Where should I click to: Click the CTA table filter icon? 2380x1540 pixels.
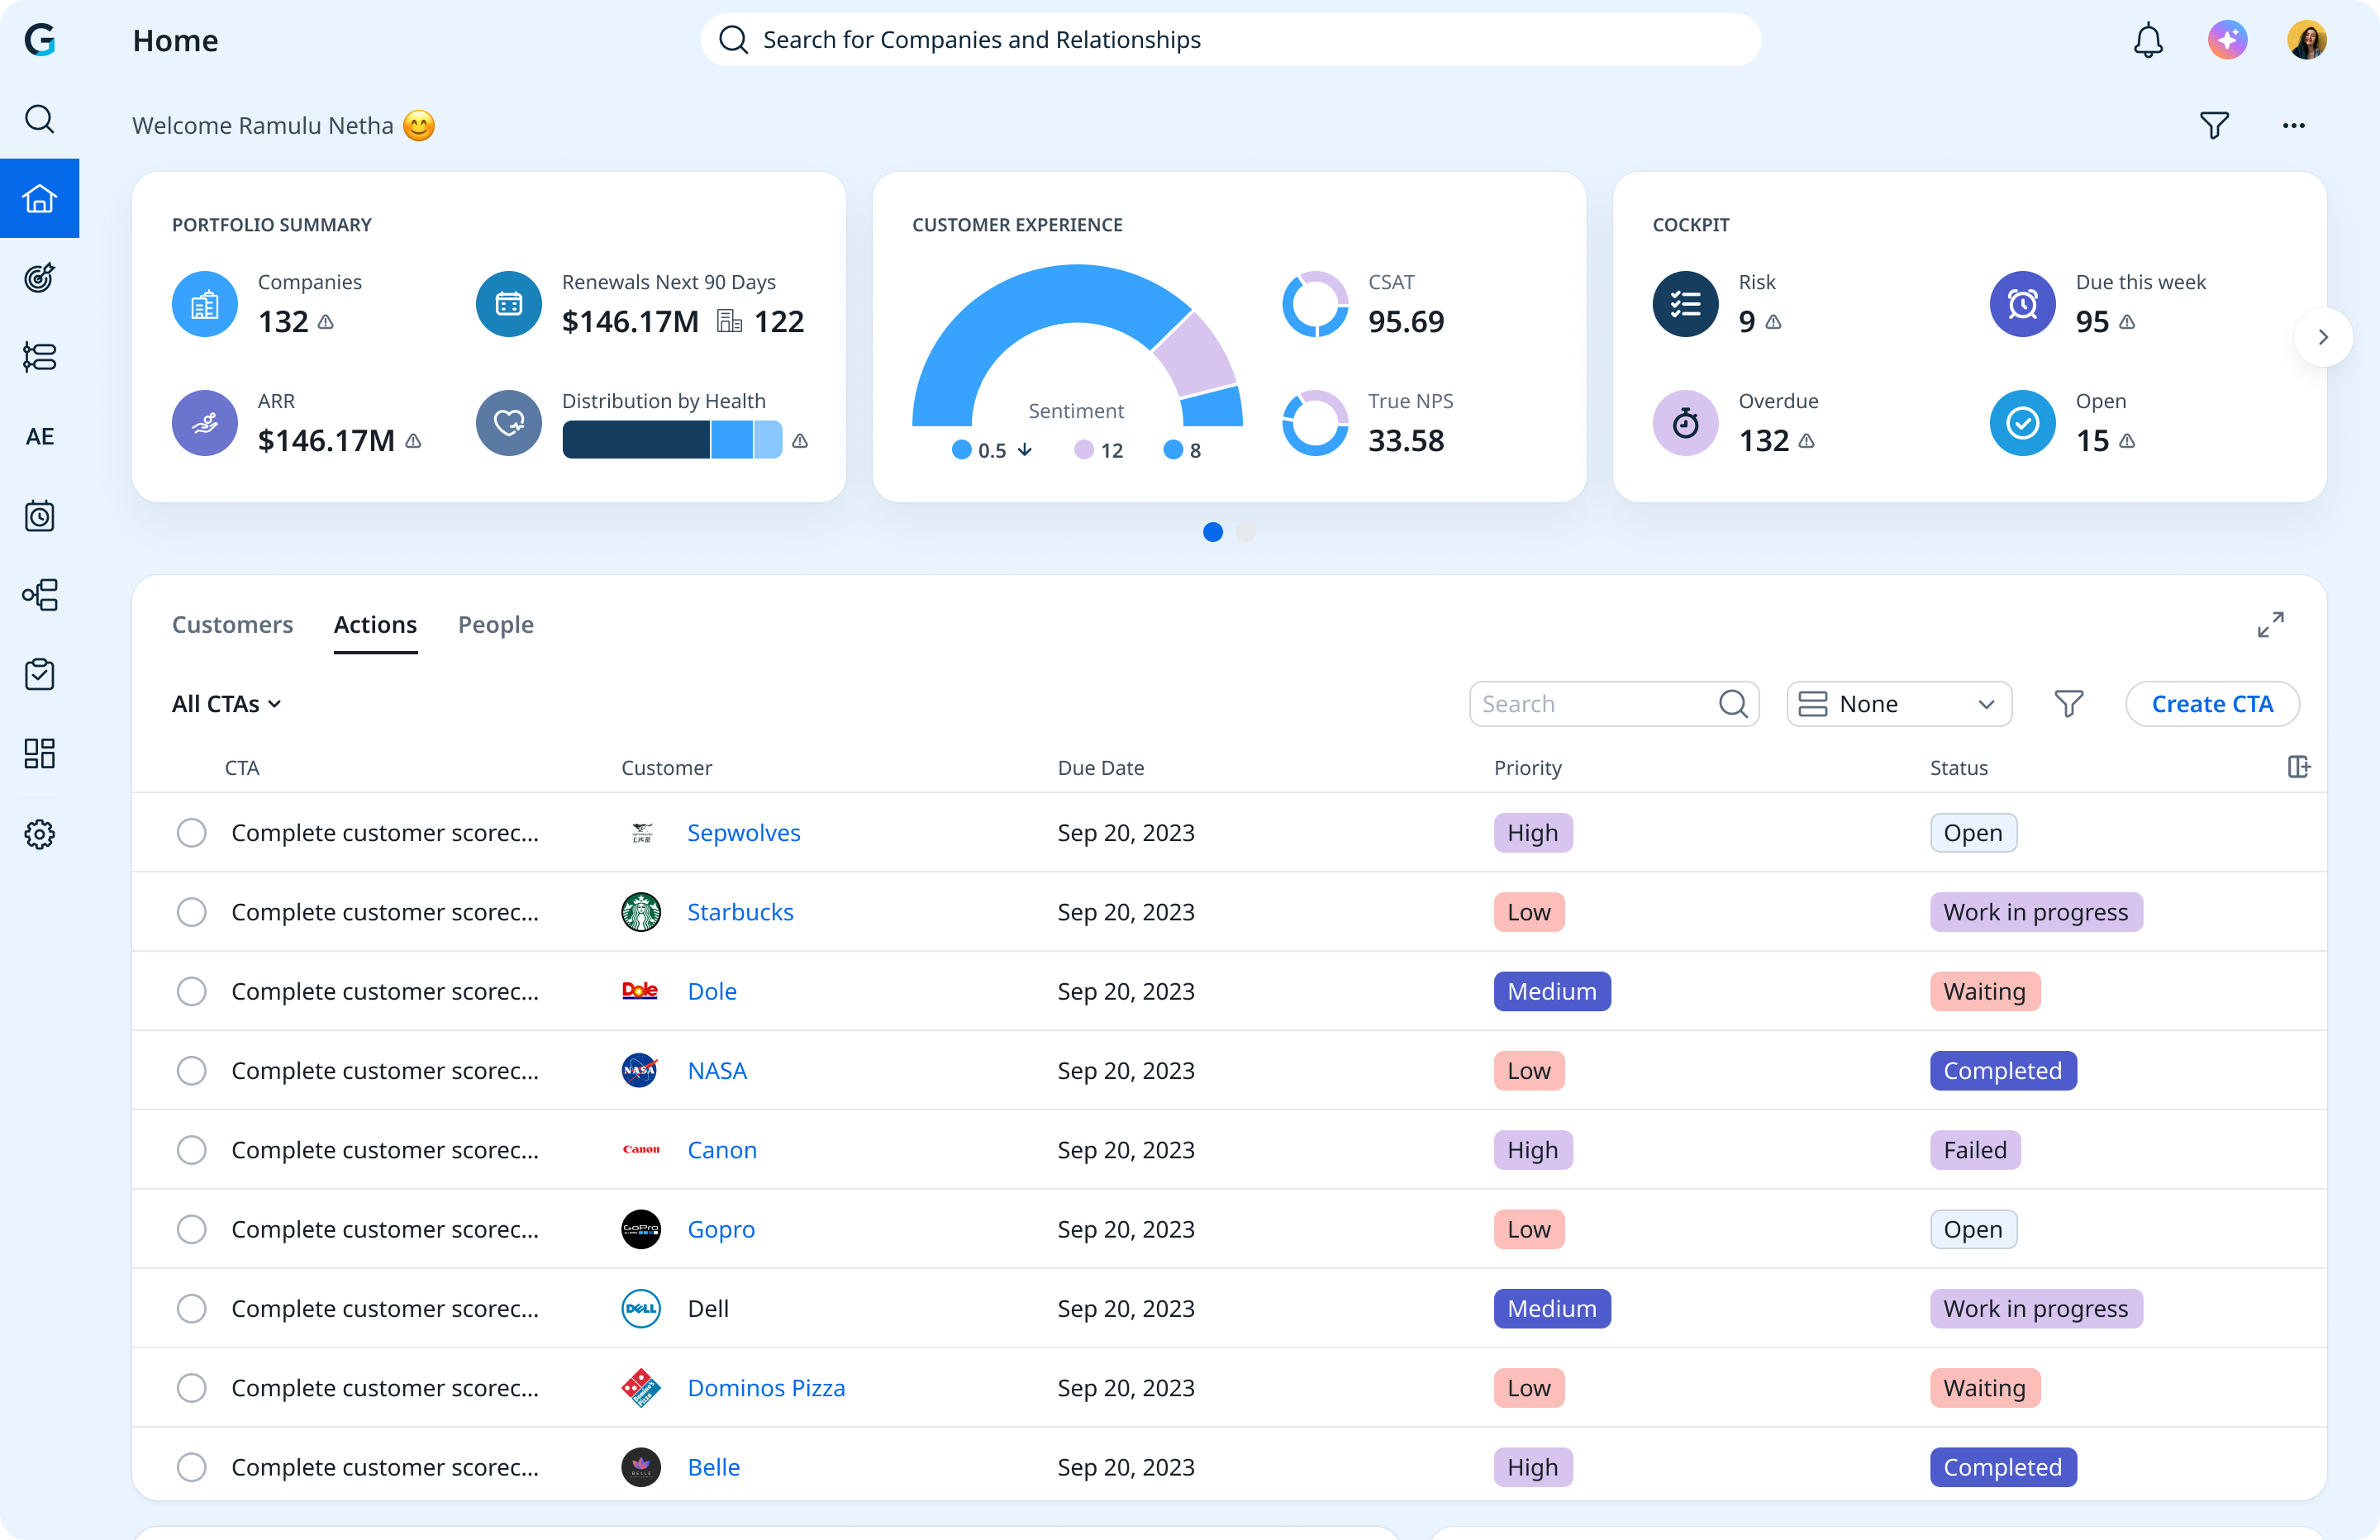click(x=2068, y=704)
